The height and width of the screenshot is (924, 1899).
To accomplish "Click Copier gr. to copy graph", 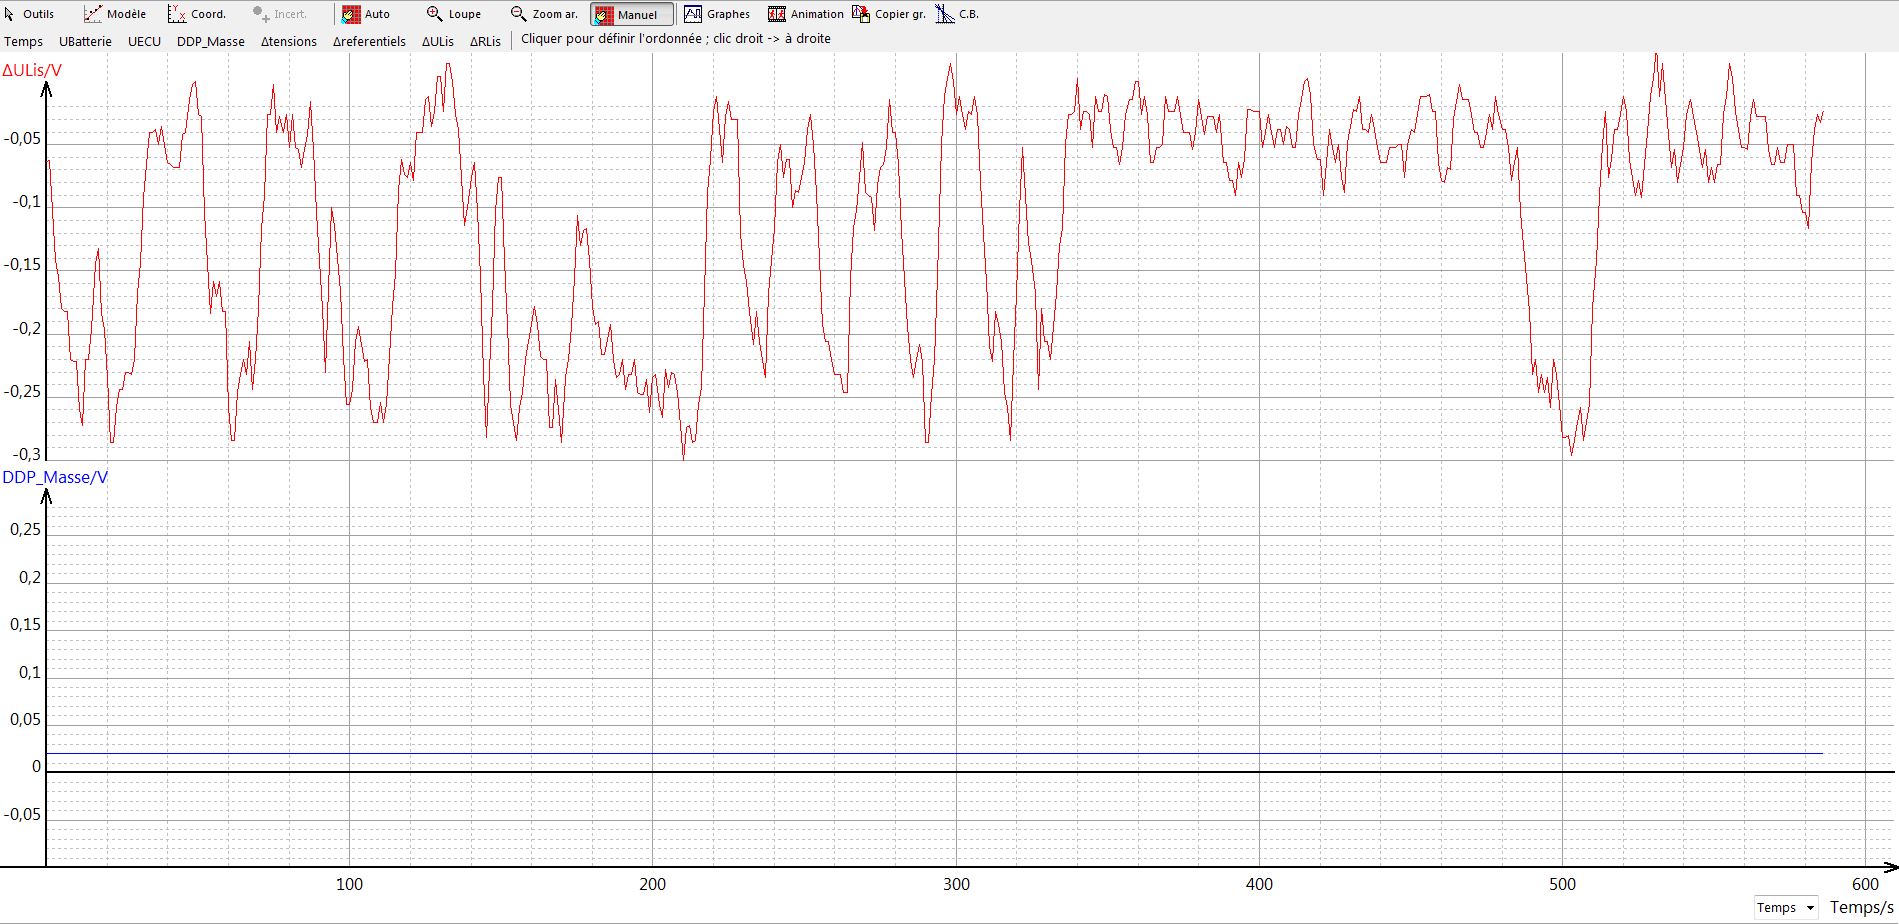I will [x=861, y=14].
